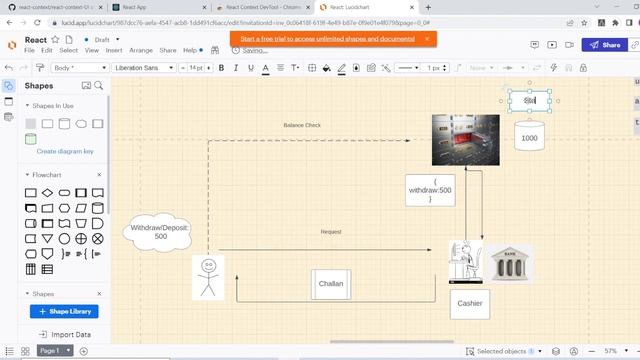Select the data sidebar icon
640x360 pixels.
pos(9,117)
